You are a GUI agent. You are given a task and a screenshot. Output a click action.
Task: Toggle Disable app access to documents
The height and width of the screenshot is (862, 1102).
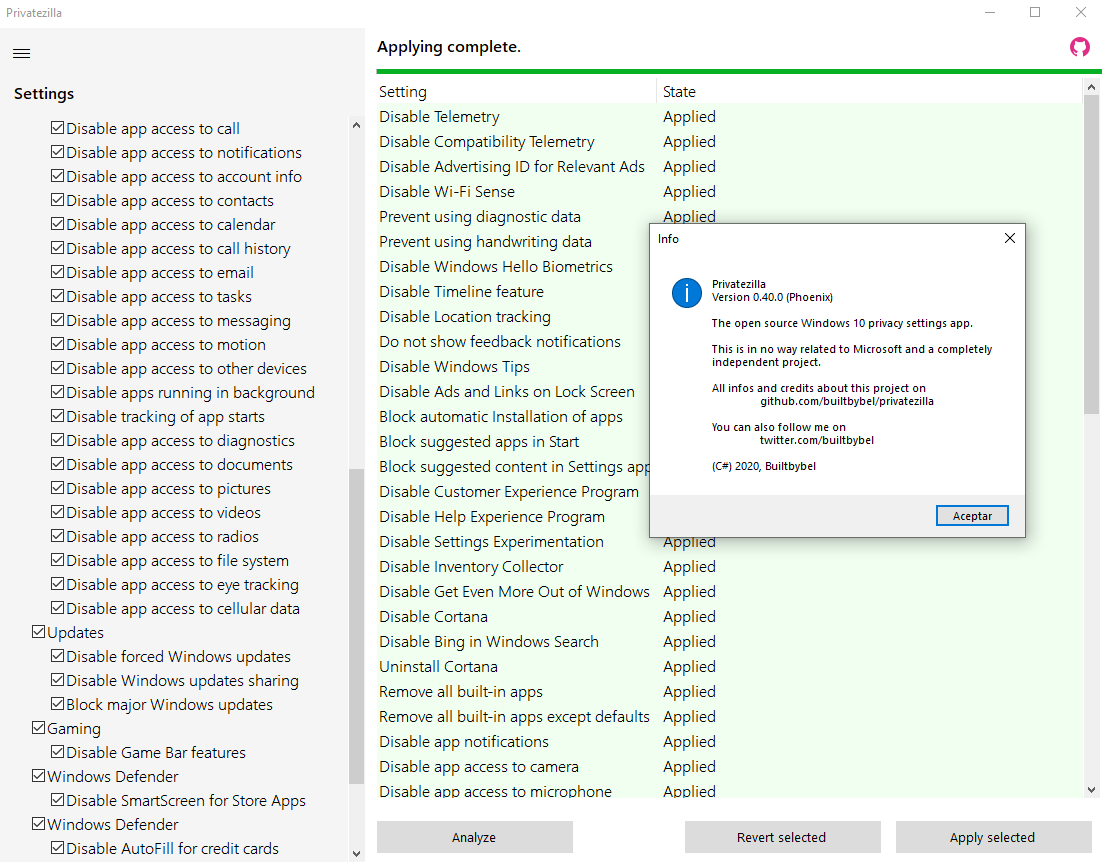(58, 464)
